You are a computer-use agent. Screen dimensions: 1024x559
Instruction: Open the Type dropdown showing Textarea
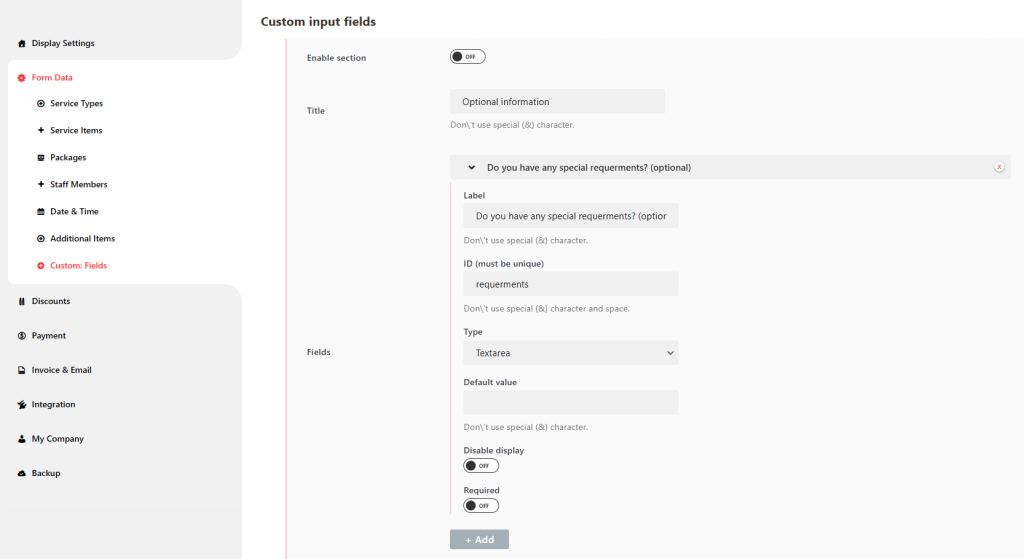pos(570,353)
